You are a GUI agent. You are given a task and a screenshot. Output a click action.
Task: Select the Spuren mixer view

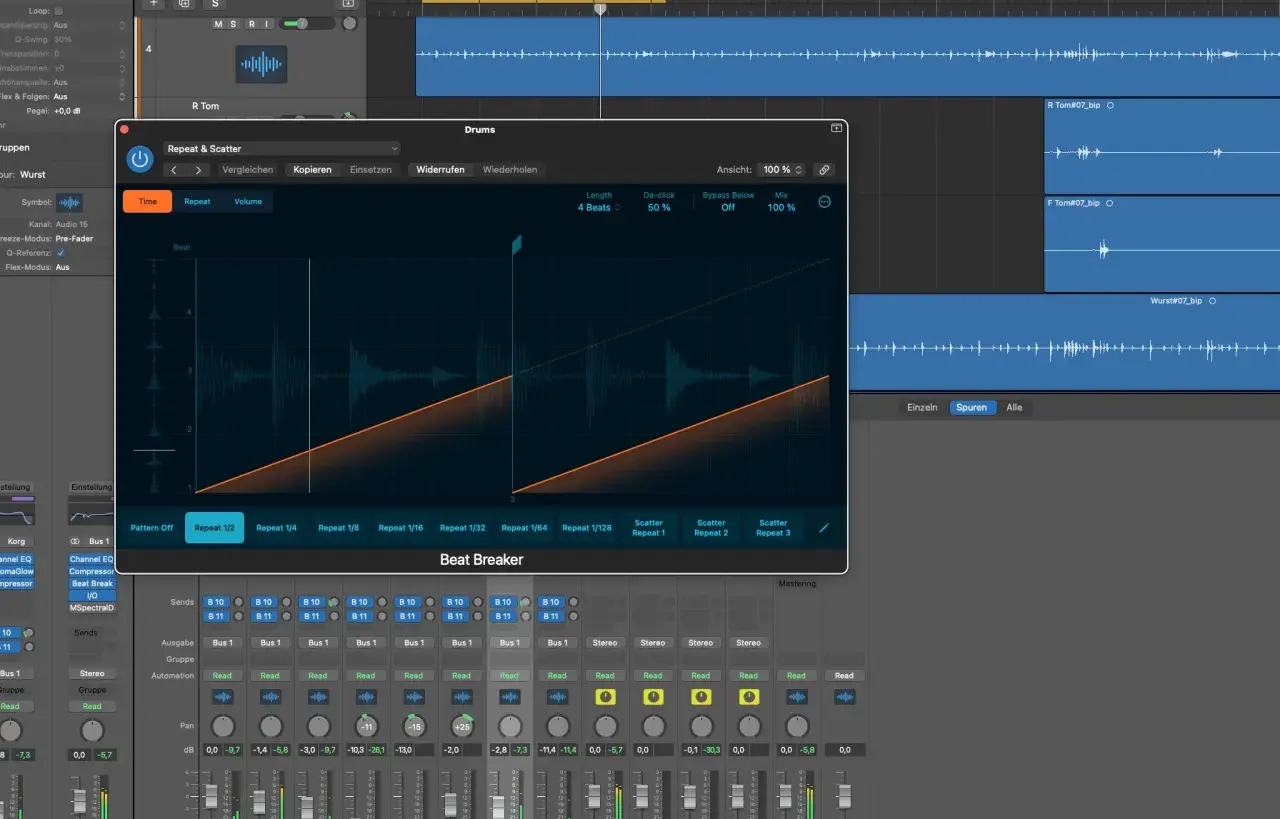tap(971, 408)
